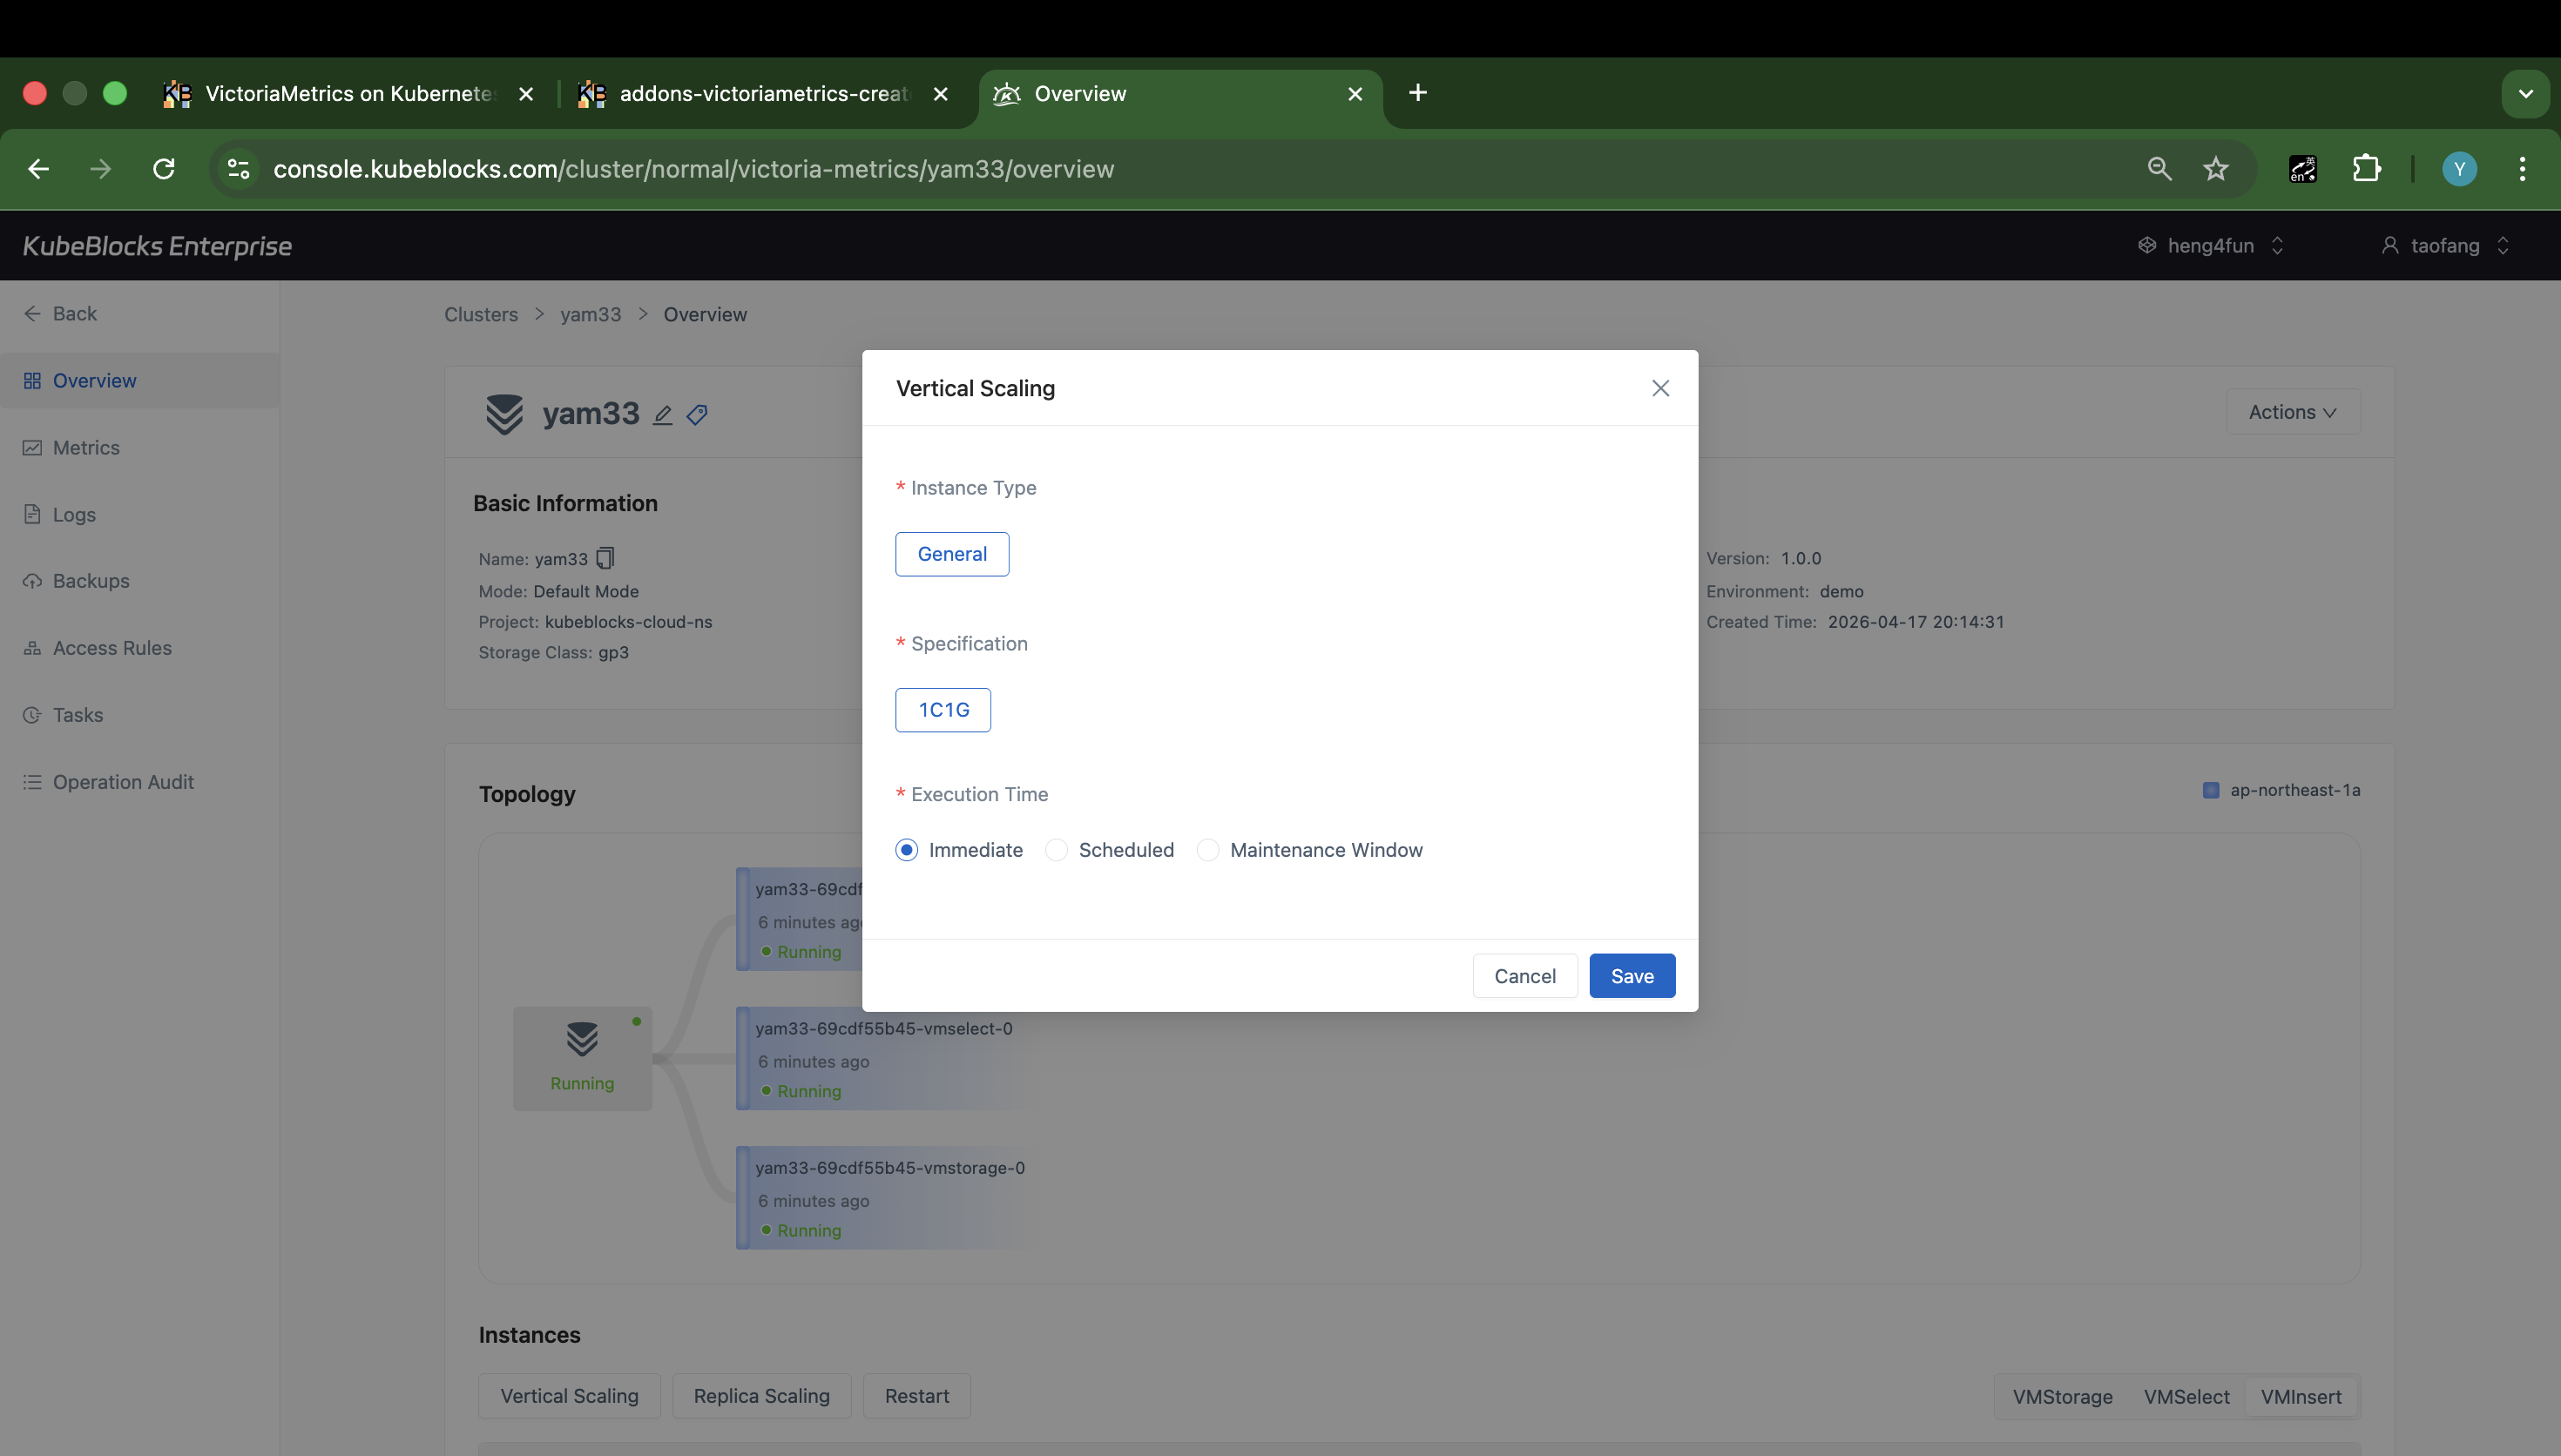Switch to VMInsert instances tab
The image size is (2561, 1456).
(x=2301, y=1397)
